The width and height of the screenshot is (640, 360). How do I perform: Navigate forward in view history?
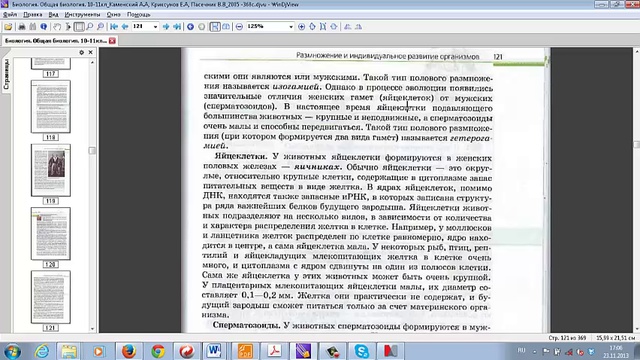(x=201, y=27)
